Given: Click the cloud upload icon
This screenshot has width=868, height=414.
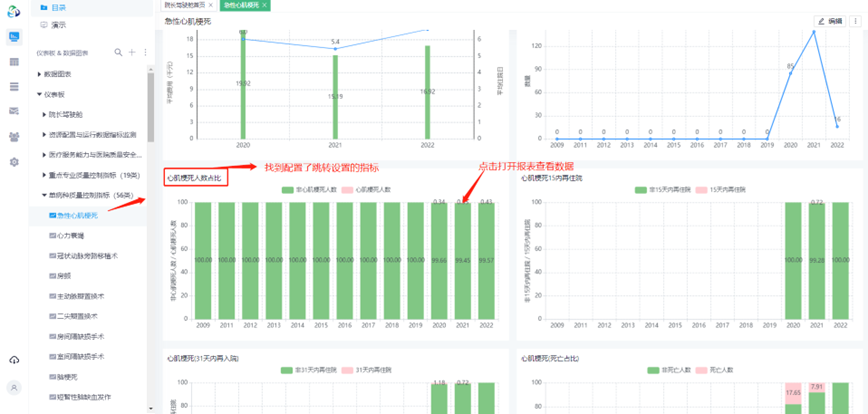Looking at the screenshot, I should [14, 360].
